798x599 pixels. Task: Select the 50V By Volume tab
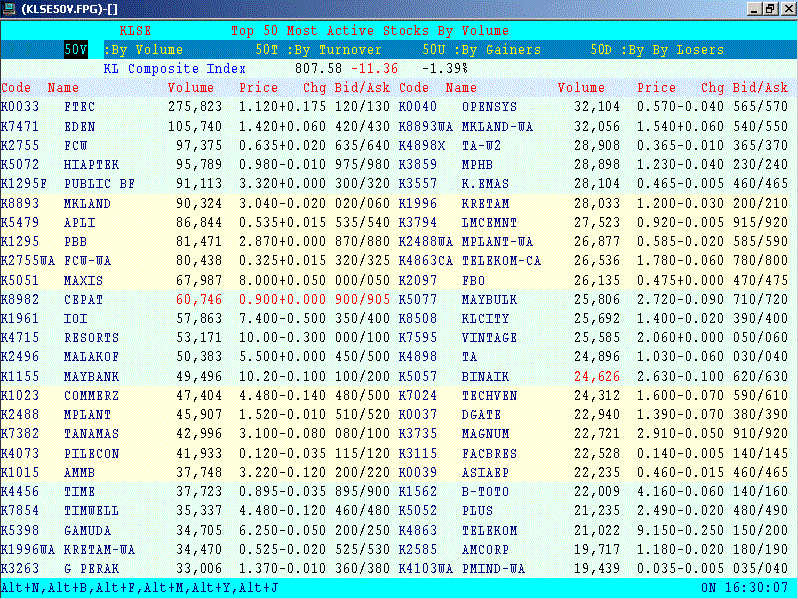click(x=124, y=50)
